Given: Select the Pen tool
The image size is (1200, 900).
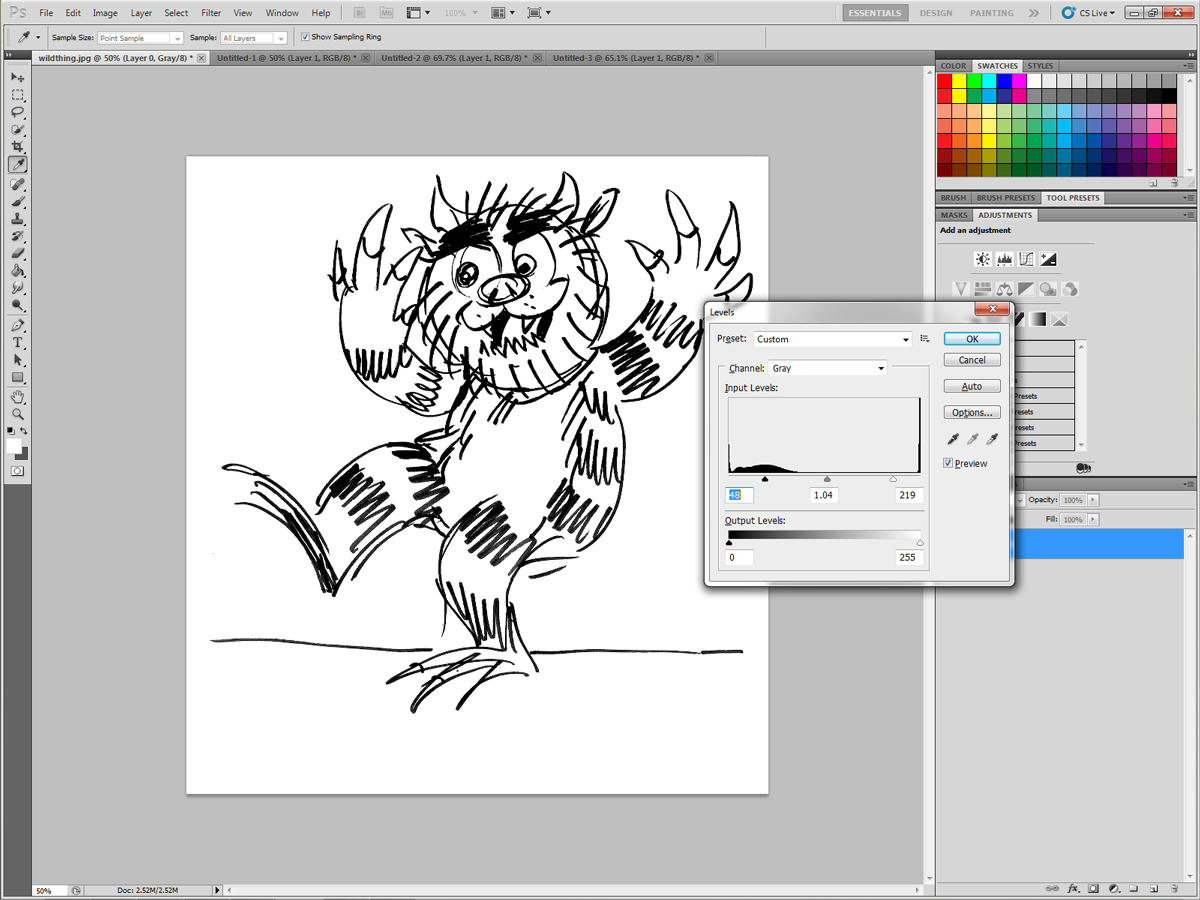Looking at the screenshot, I should coord(18,325).
